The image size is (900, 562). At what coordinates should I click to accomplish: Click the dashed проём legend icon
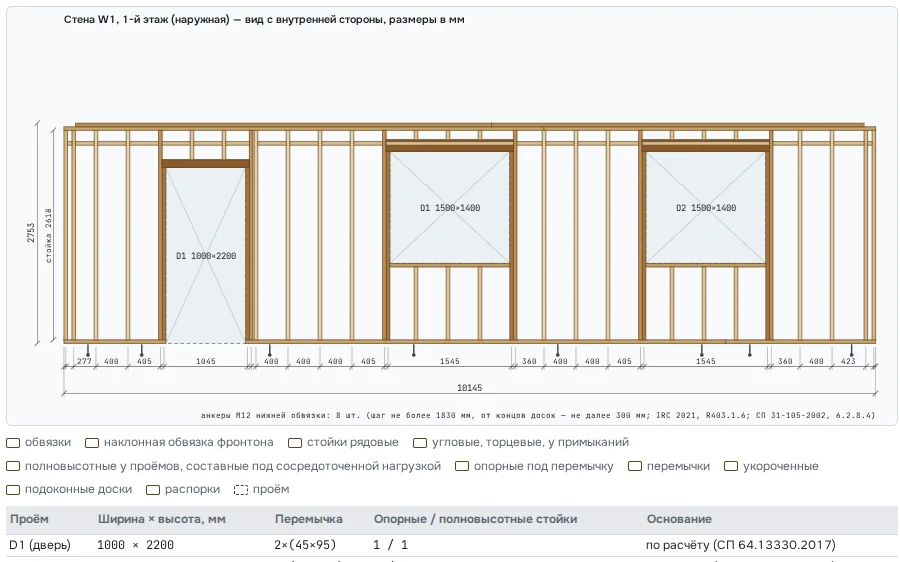point(241,490)
